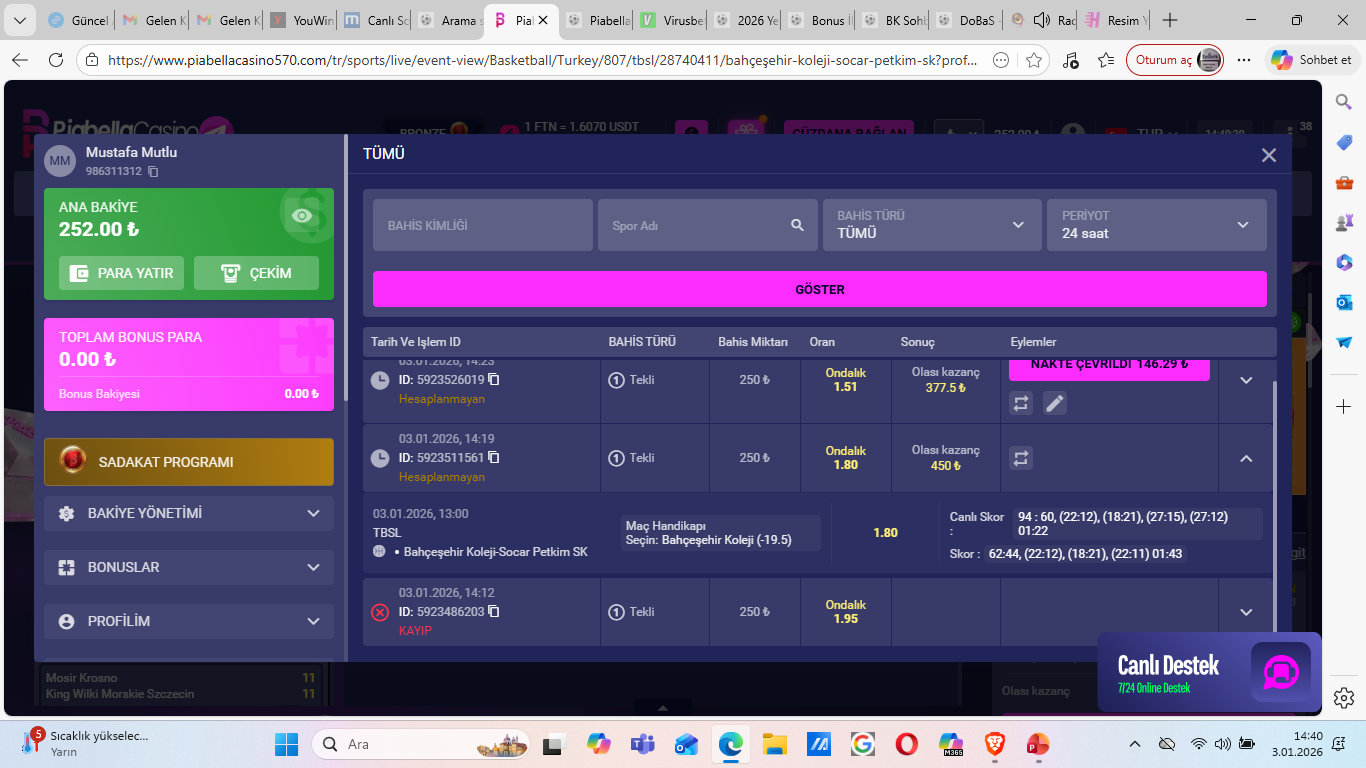Open the Sohbet et Copilot button
This screenshot has height=768, width=1366.
pos(1312,60)
